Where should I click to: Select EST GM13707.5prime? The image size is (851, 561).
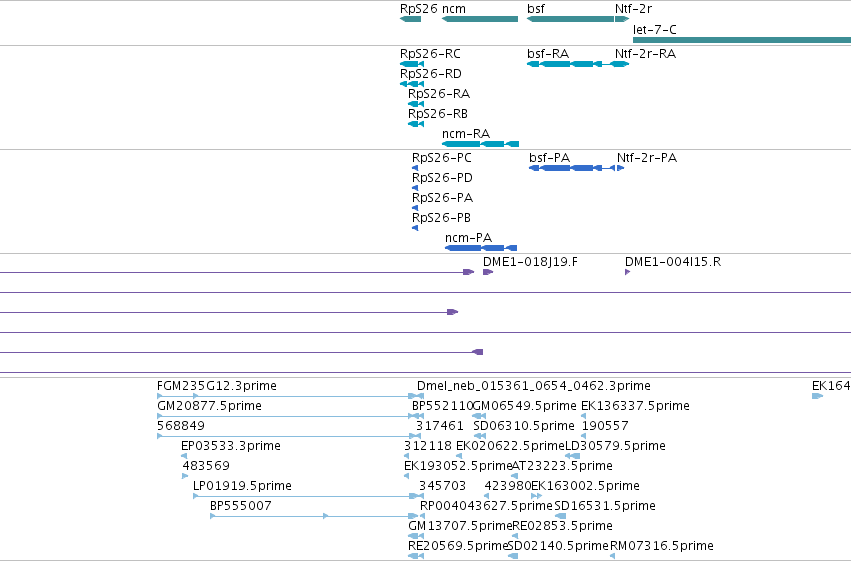click(460, 526)
